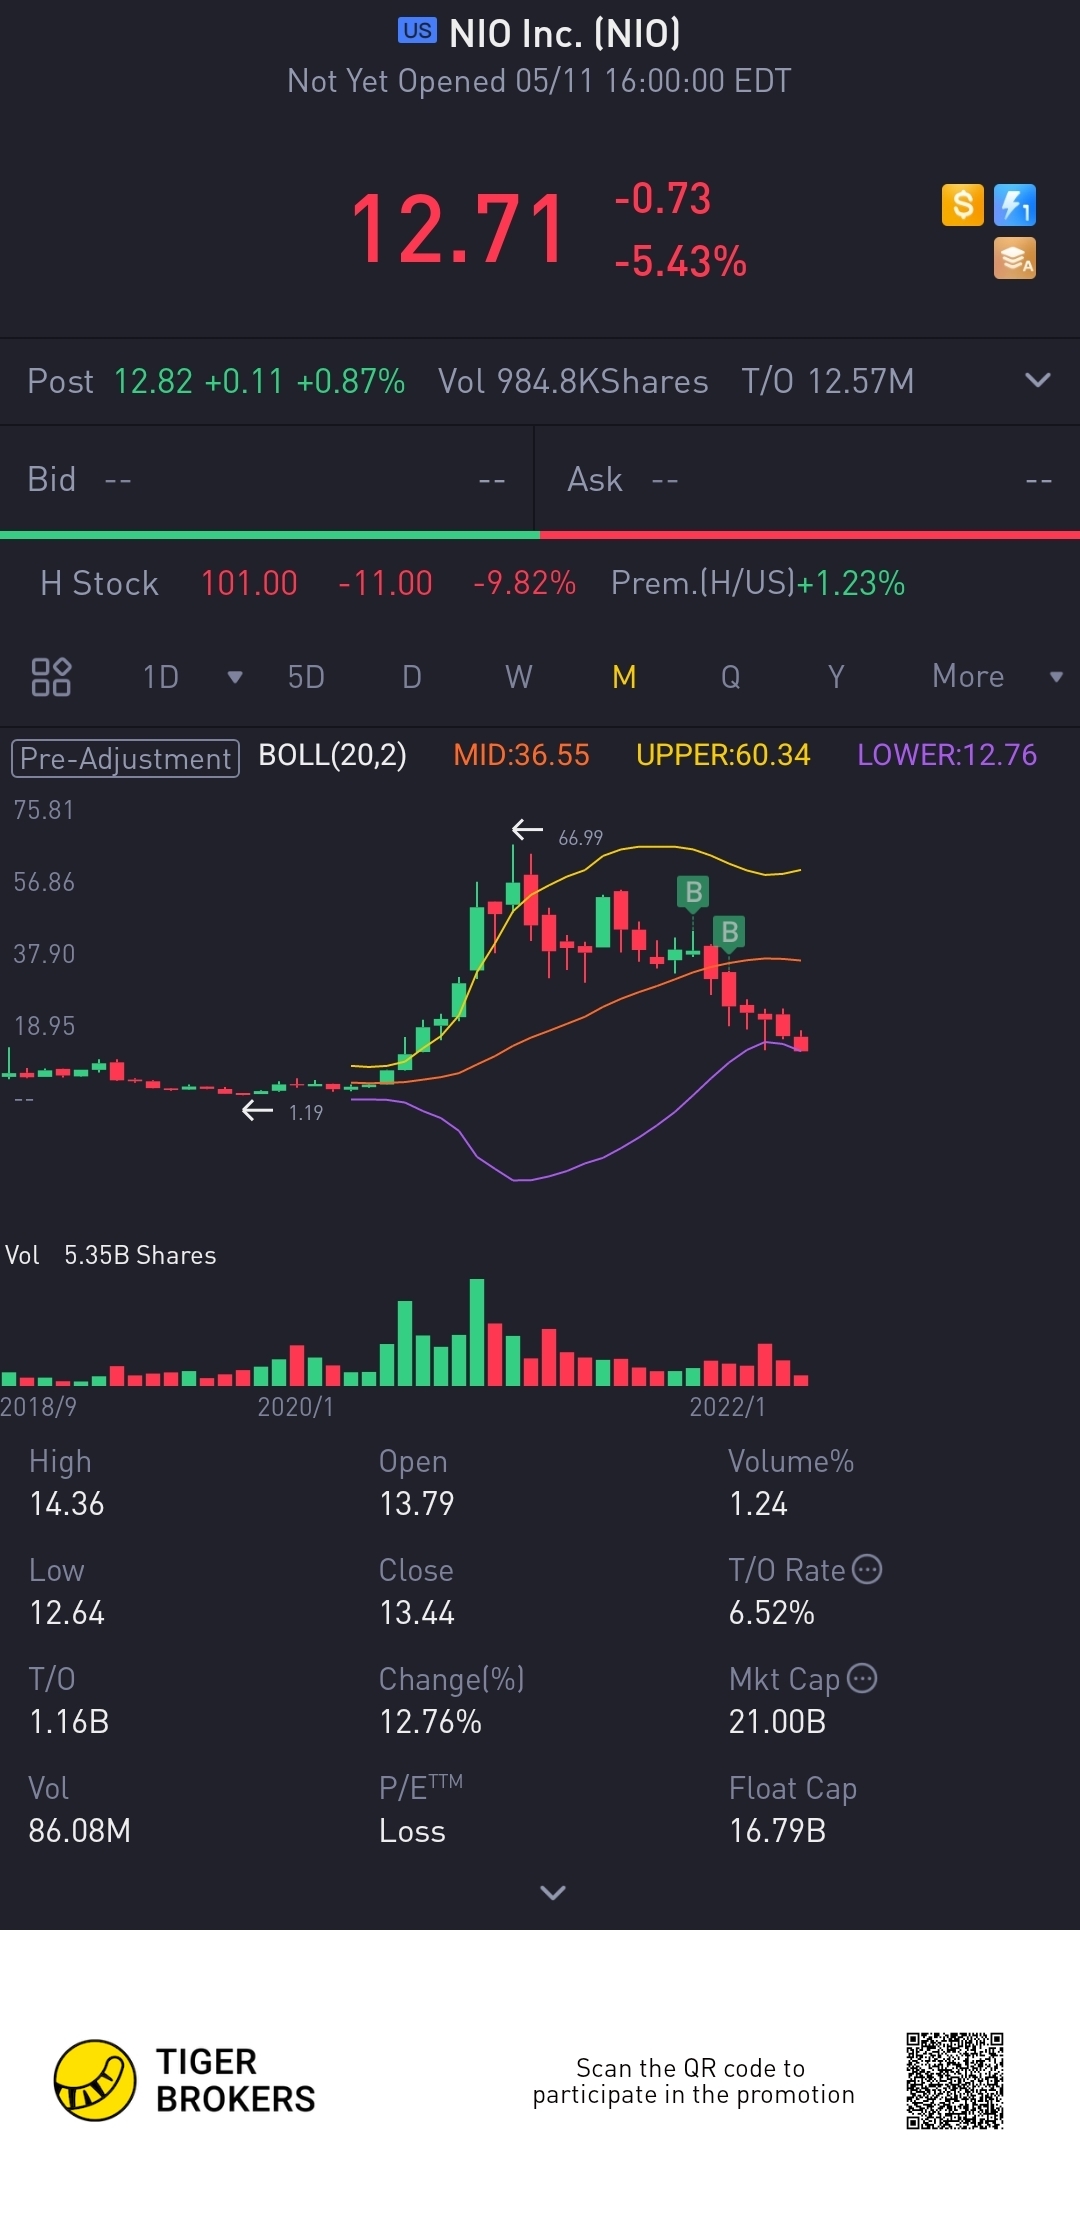Tap the orange stacked coins icon
This screenshot has width=1080, height=2232.
[x=1014, y=258]
